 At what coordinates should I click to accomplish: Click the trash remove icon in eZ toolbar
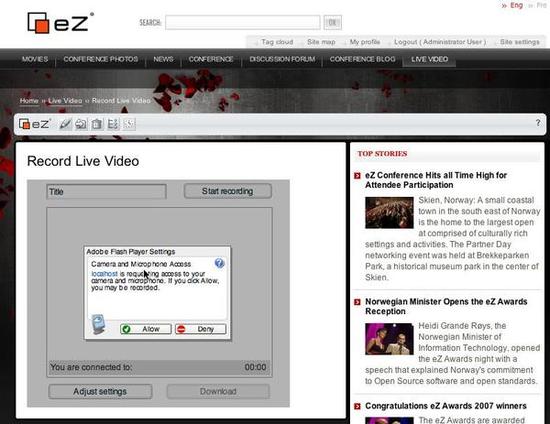[97, 124]
